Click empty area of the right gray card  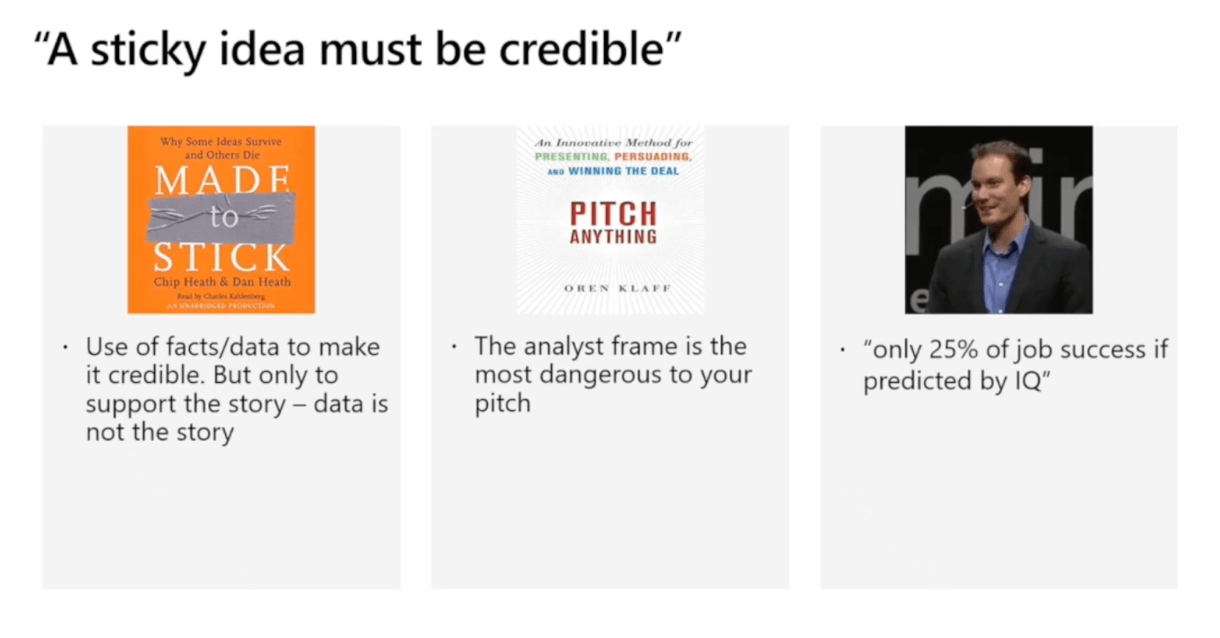coord(998,500)
